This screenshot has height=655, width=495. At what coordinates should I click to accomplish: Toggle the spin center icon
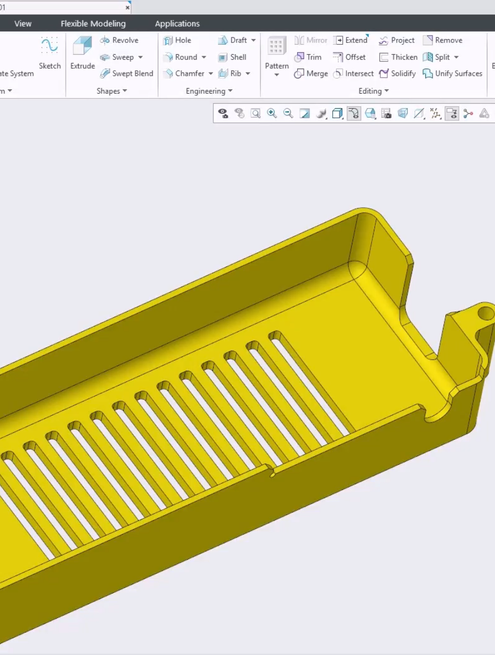coord(468,113)
